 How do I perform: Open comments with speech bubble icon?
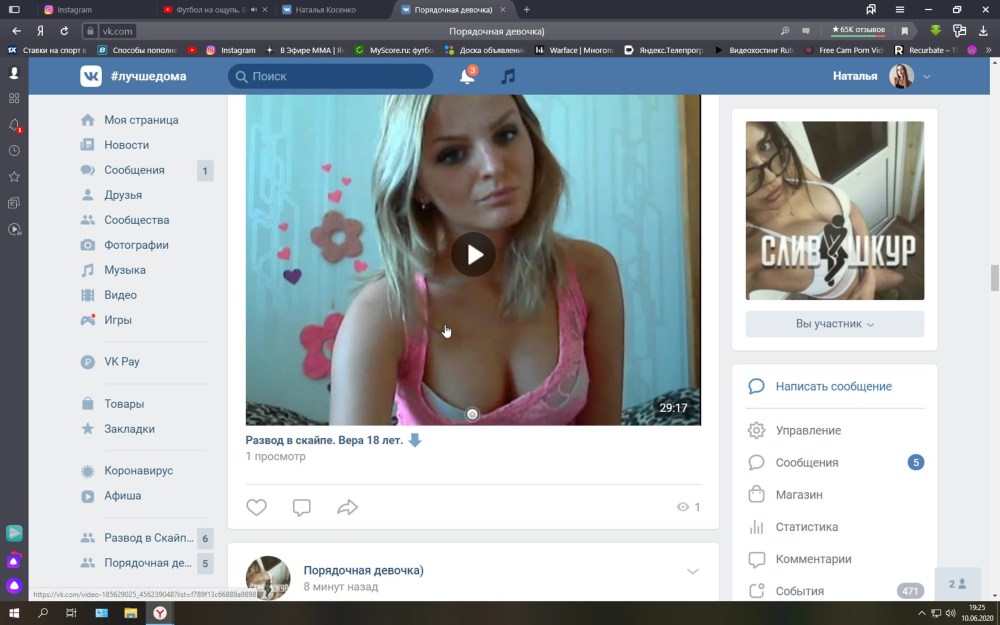(302, 507)
